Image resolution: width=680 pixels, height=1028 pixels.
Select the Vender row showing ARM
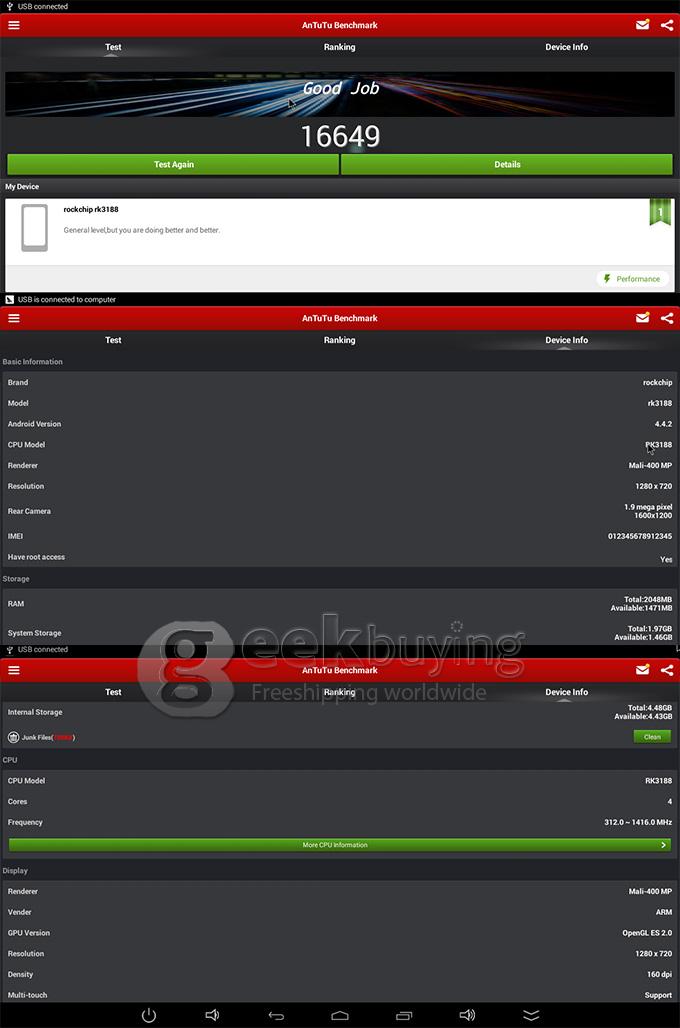(340, 913)
